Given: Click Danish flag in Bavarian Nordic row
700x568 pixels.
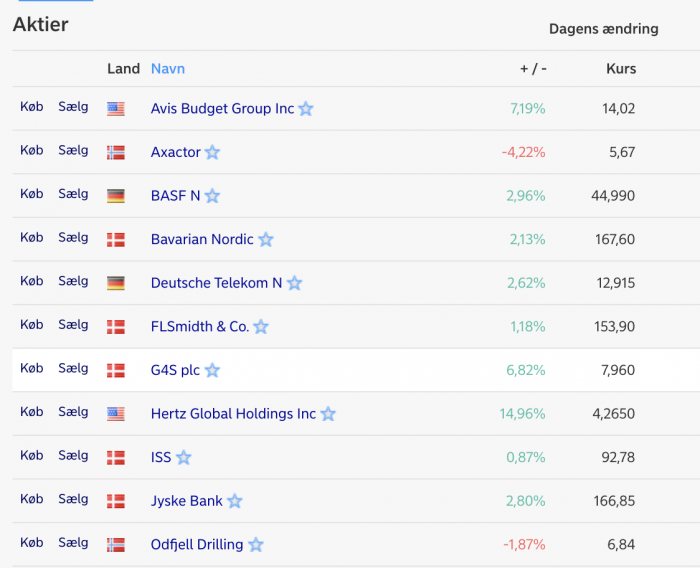Looking at the screenshot, I should [x=116, y=240].
